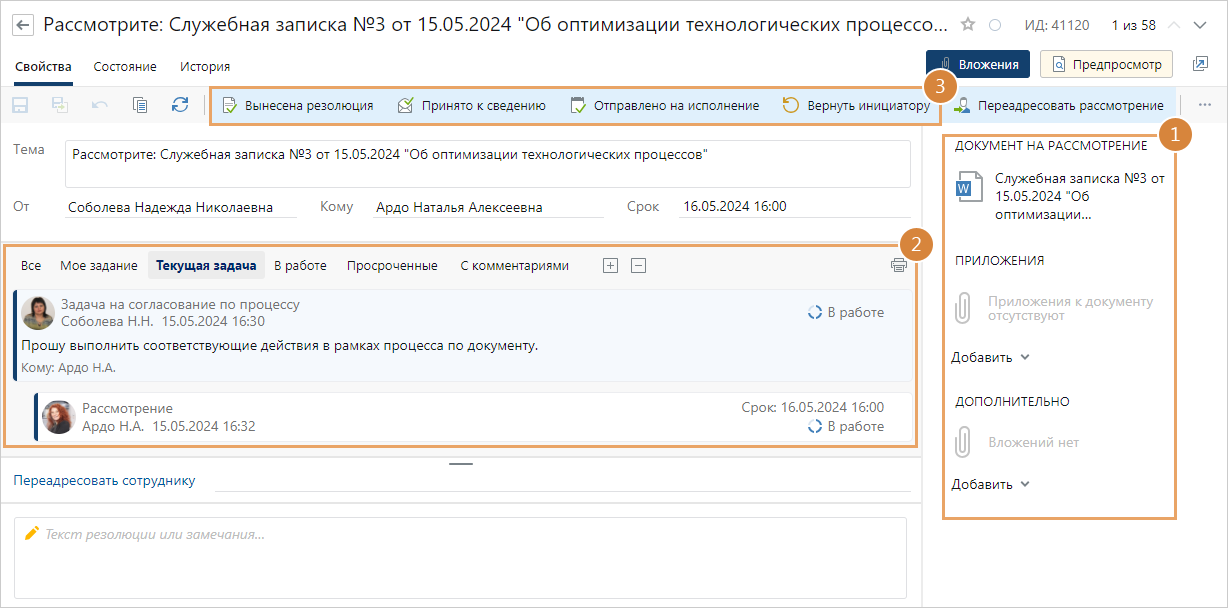Expand Добавить dropdown under Приложения
Viewport: 1228px width, 608px height.
pos(990,357)
